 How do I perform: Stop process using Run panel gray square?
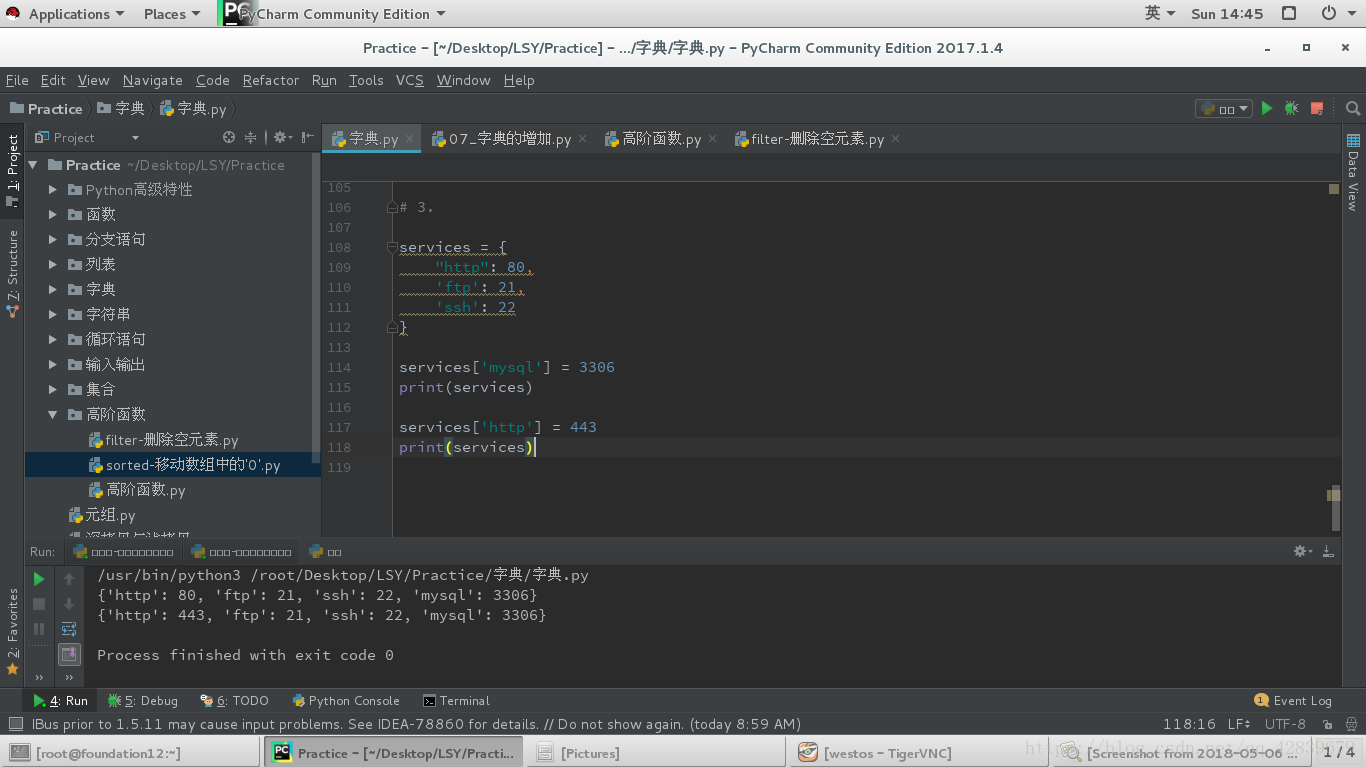[39, 604]
